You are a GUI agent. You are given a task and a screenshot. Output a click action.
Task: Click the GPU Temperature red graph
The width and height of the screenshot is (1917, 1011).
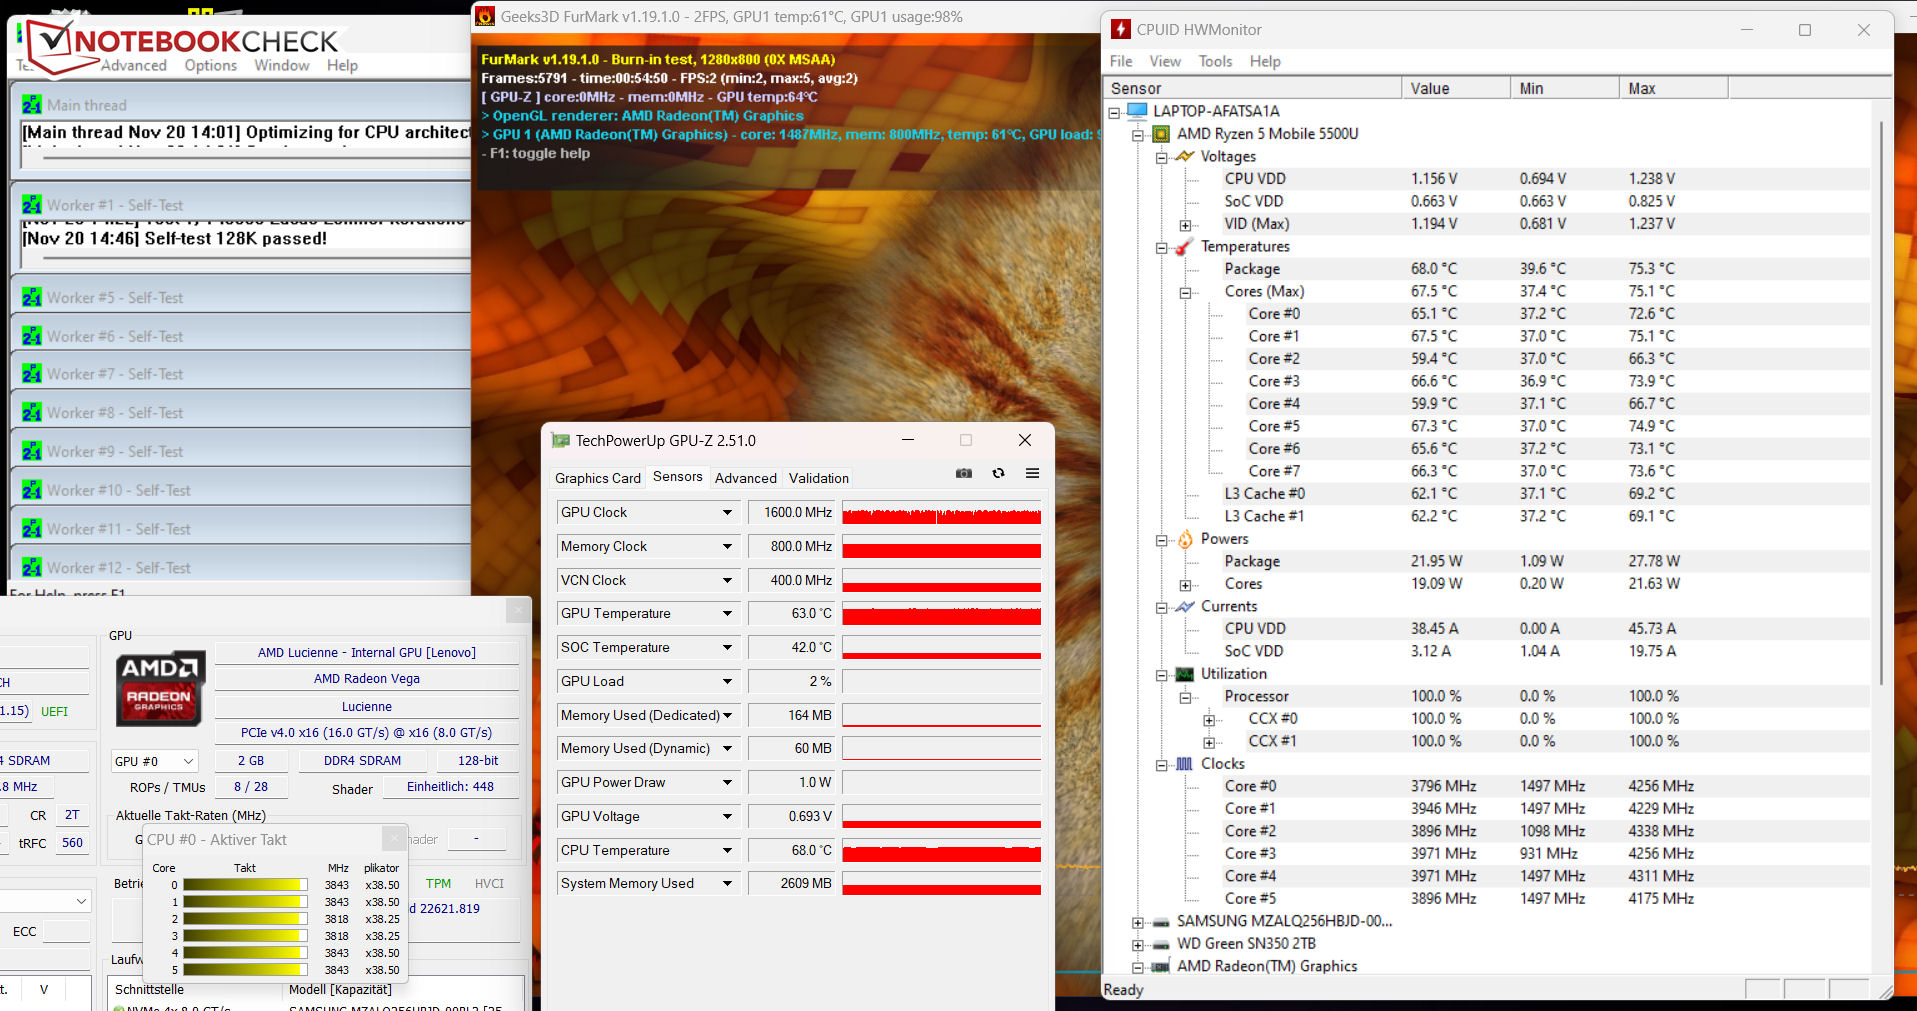point(941,613)
